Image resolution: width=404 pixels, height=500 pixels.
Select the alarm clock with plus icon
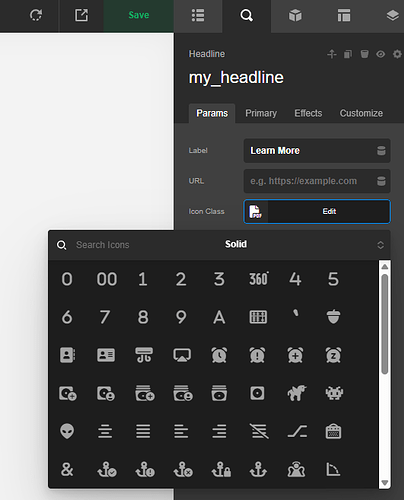[x=295, y=355]
